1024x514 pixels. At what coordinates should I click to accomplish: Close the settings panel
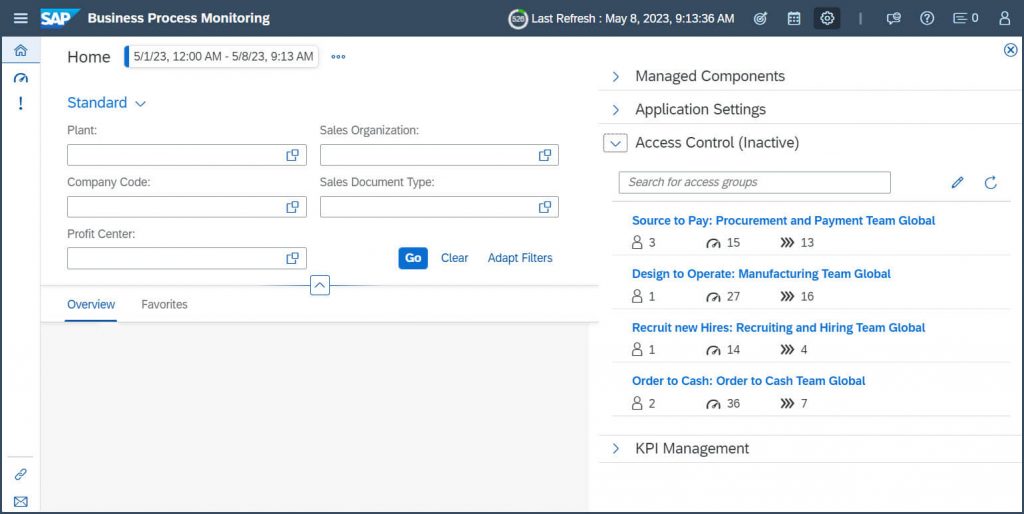pyautogui.click(x=1010, y=50)
